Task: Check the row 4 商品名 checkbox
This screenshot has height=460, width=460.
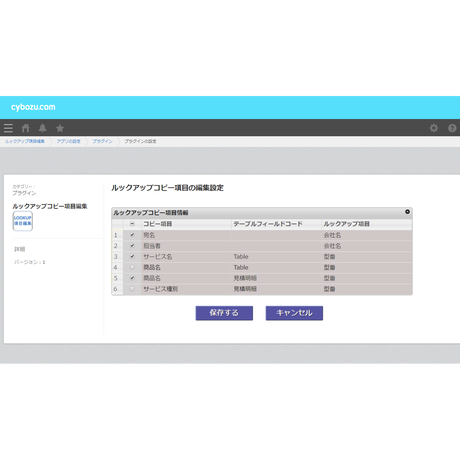Action: click(x=132, y=267)
